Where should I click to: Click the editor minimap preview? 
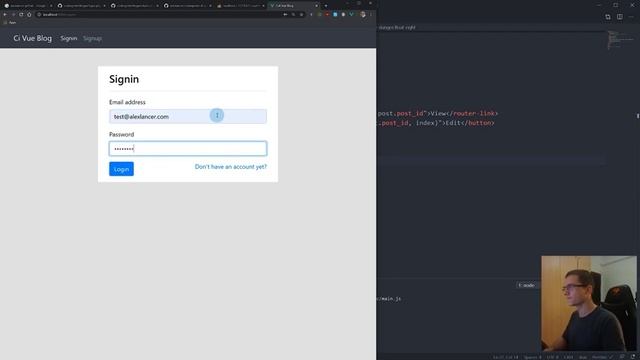(620, 40)
